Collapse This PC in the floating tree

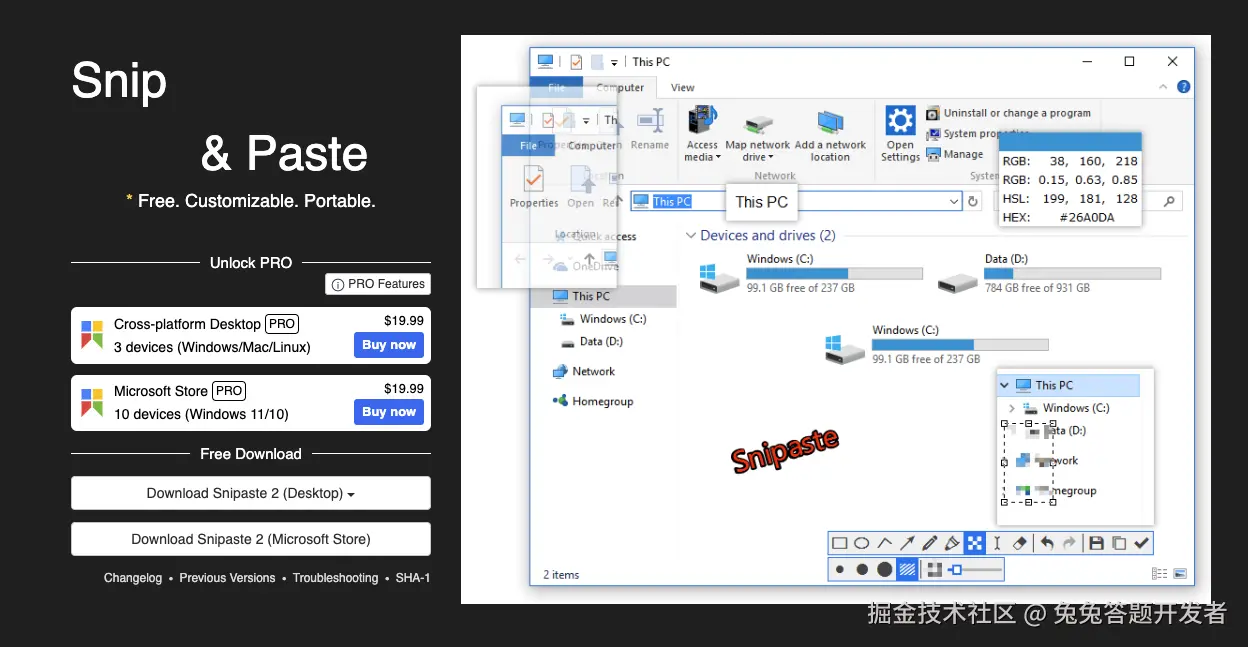[1004, 385]
